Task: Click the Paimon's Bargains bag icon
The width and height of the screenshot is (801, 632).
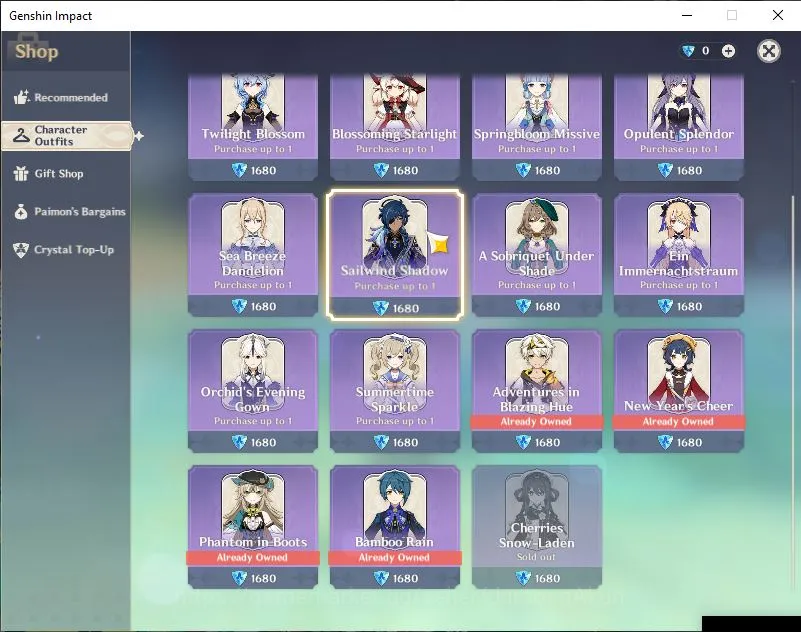Action: 21,212
